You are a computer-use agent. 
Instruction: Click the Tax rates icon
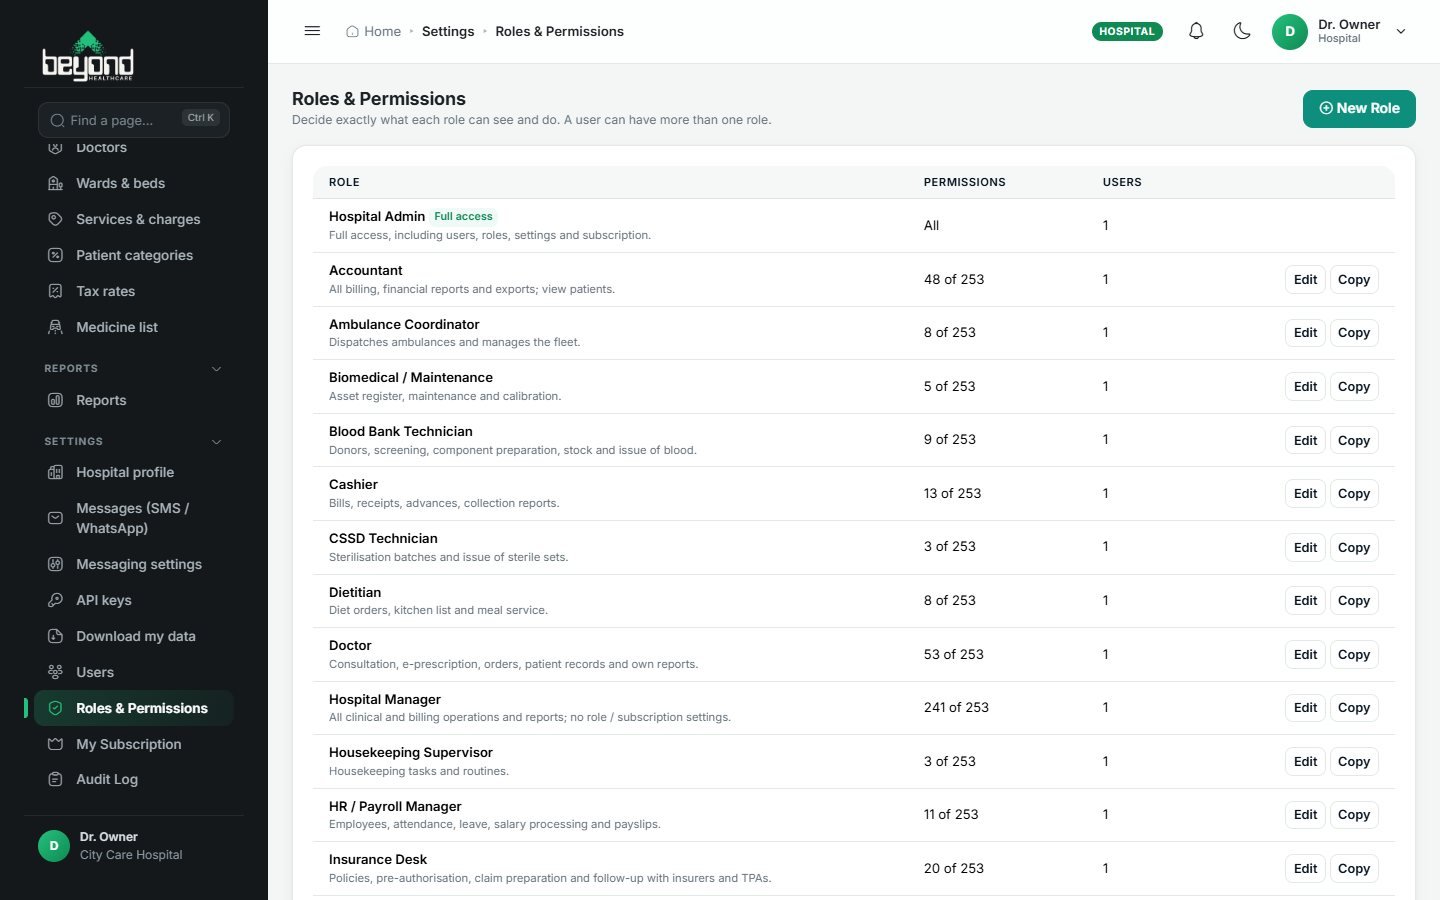(x=56, y=291)
